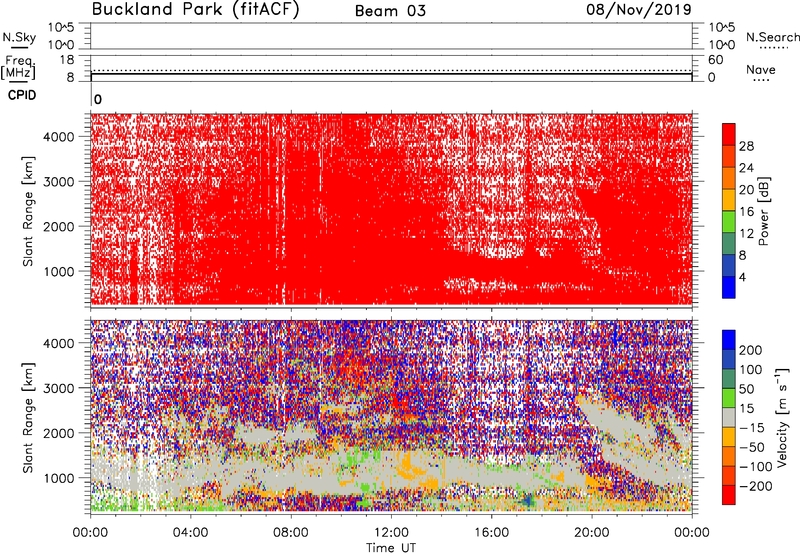Viewport: 800px width, 554px height.
Task: Pick the Velocity segment between -200 and -100
Action: coord(729,476)
